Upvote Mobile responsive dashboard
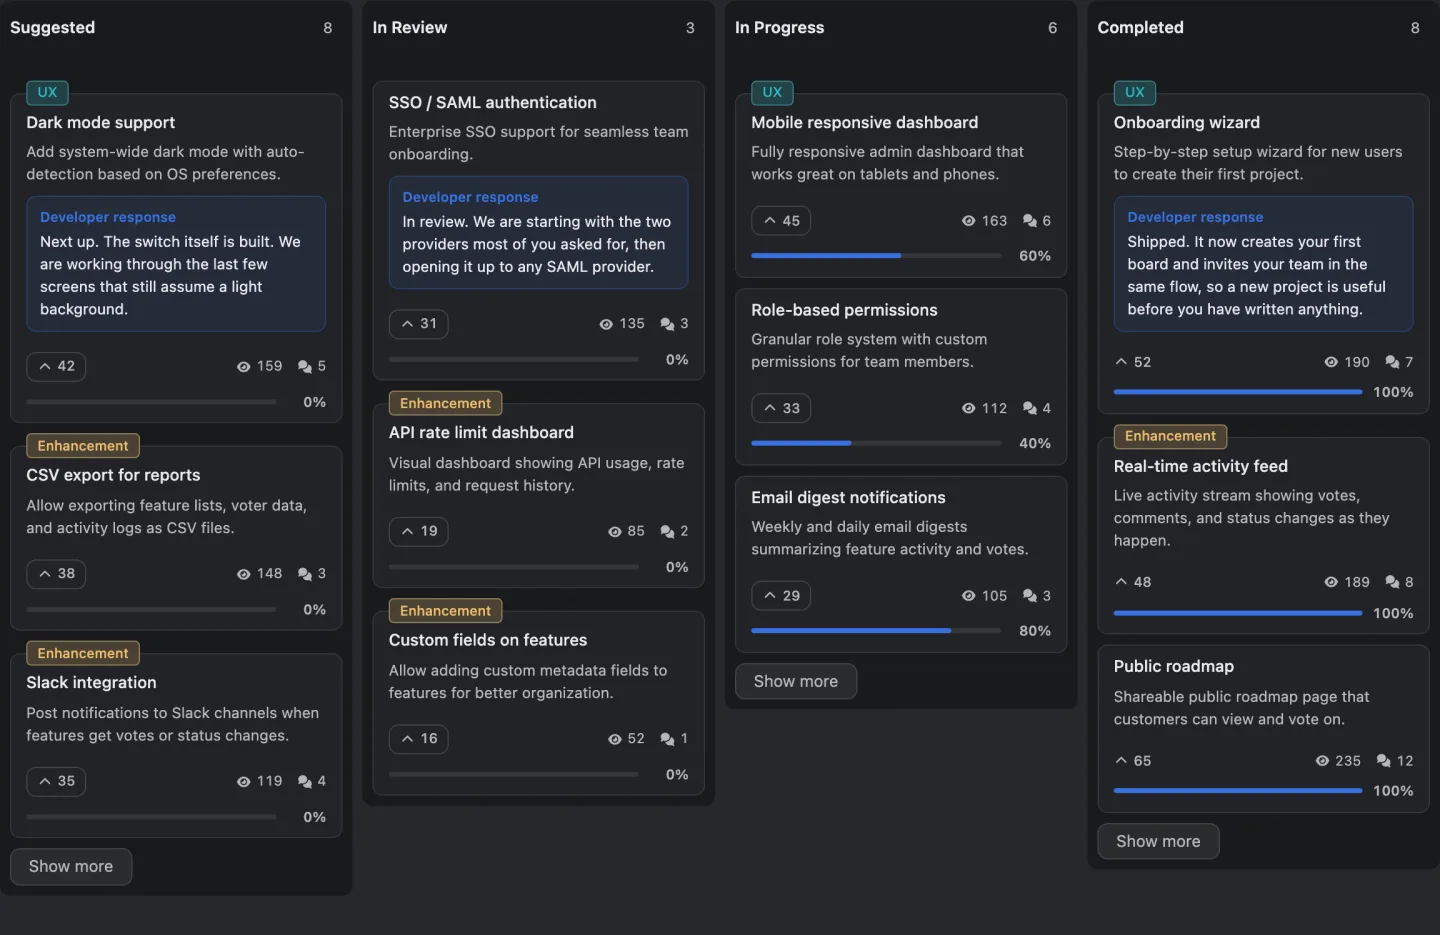Screen dimensions: 1440x935 click(781, 221)
